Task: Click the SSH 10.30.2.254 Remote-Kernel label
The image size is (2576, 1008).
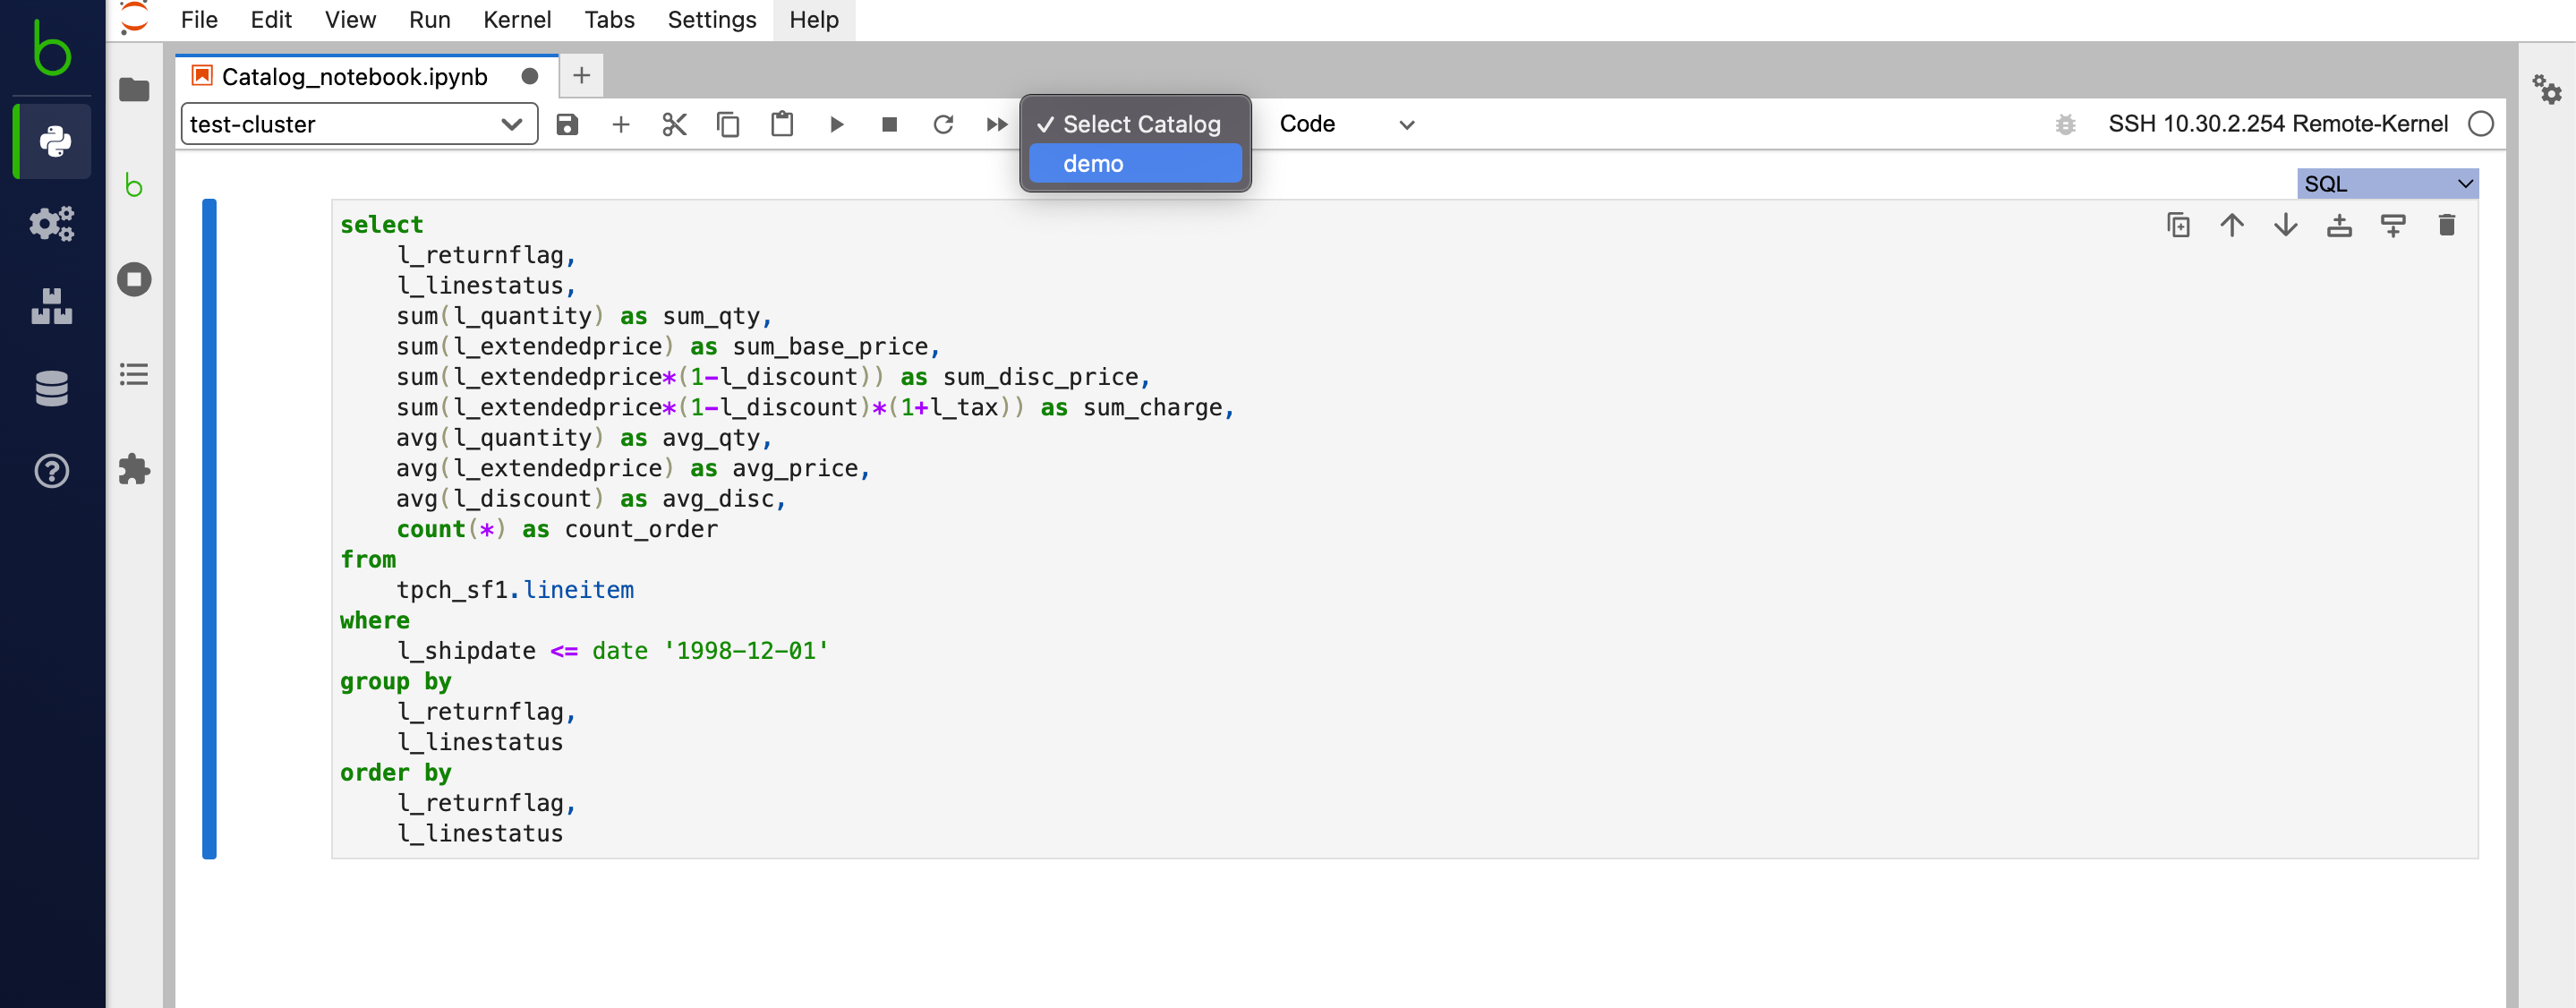Action: 2277,124
